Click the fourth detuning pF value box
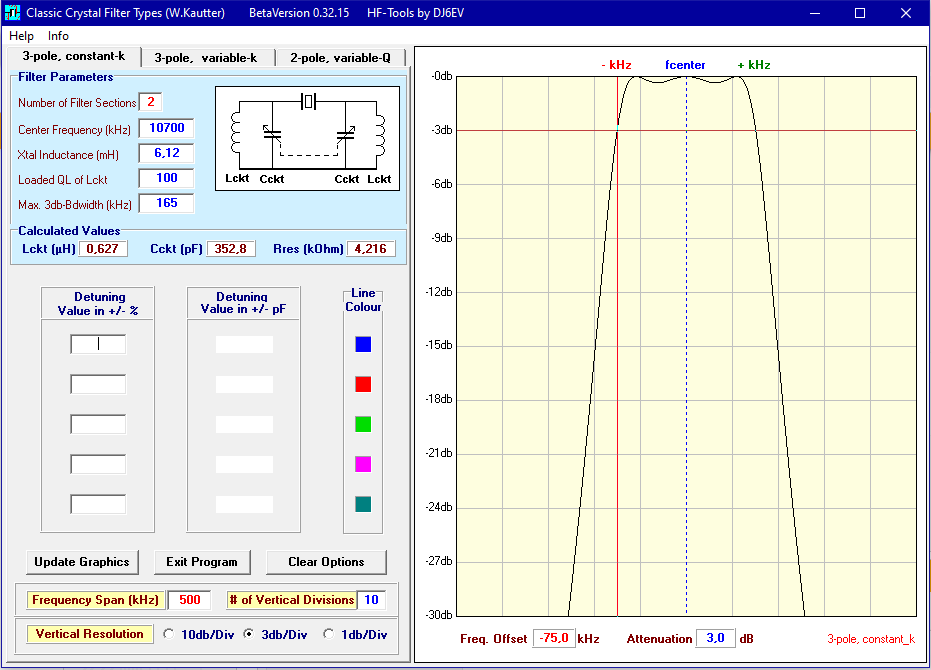This screenshot has width=931, height=670. pos(244,464)
